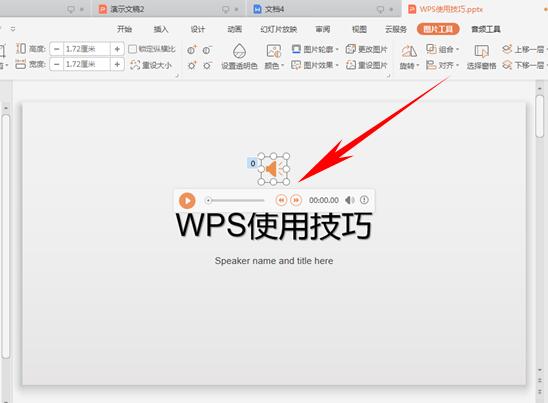Open the 云服务 ribbon tab
The width and height of the screenshot is (548, 403).
[x=396, y=29]
